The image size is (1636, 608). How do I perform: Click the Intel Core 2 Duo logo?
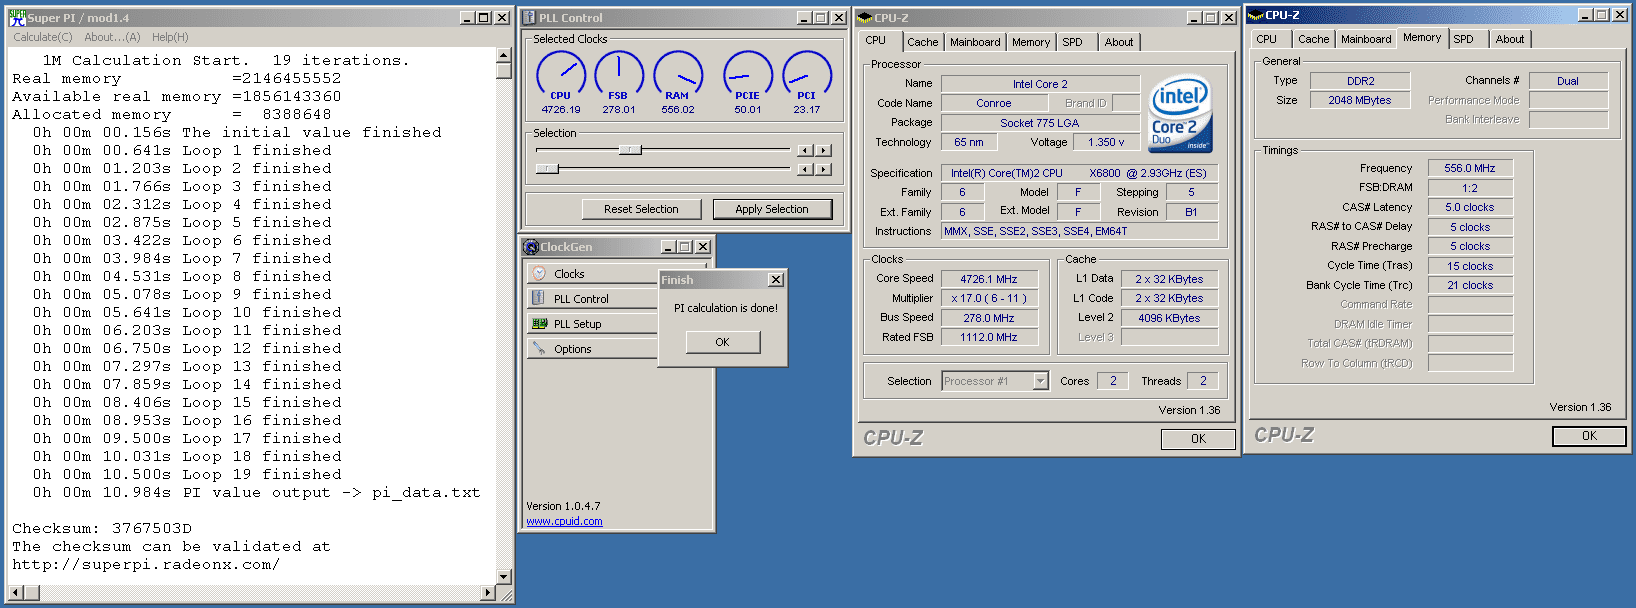(1181, 114)
